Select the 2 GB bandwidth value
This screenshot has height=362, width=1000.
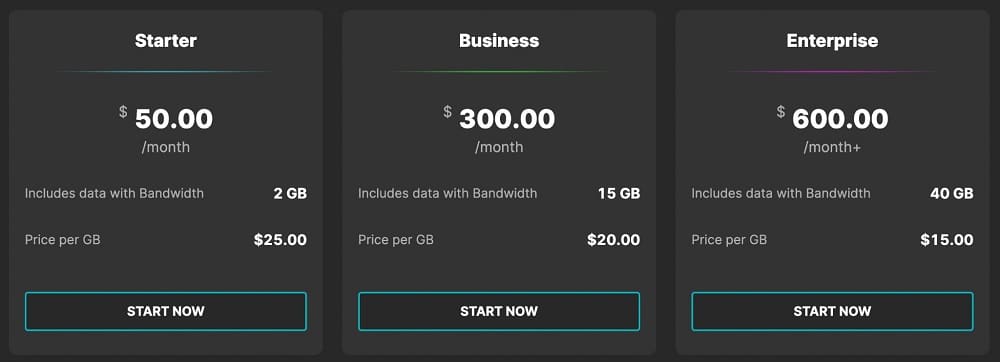[290, 193]
